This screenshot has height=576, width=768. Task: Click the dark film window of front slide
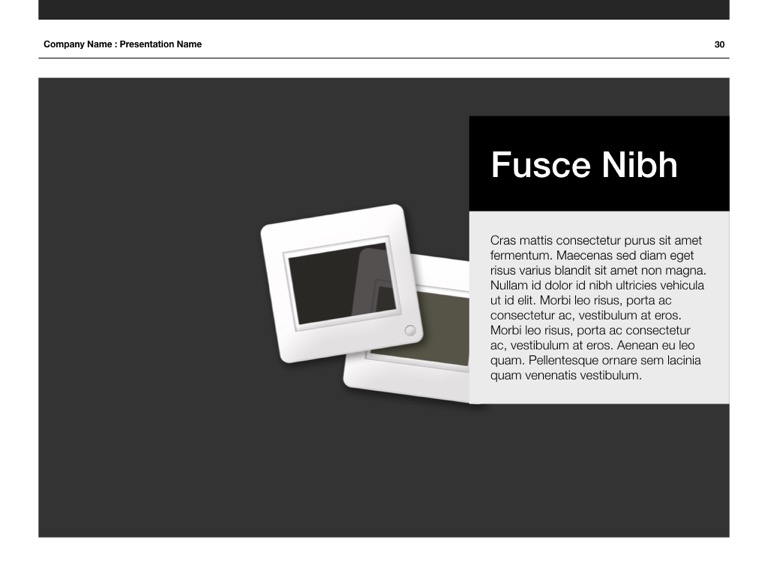tap(320, 290)
